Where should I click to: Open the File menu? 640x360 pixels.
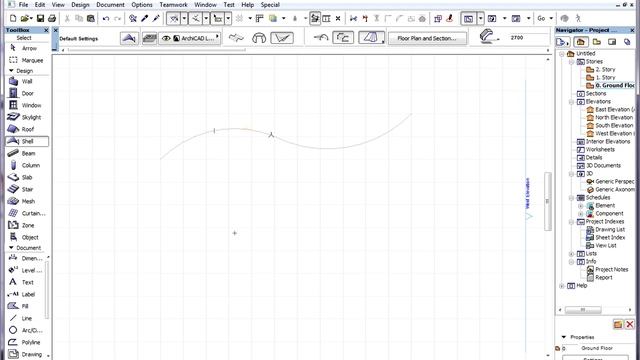point(23,4)
